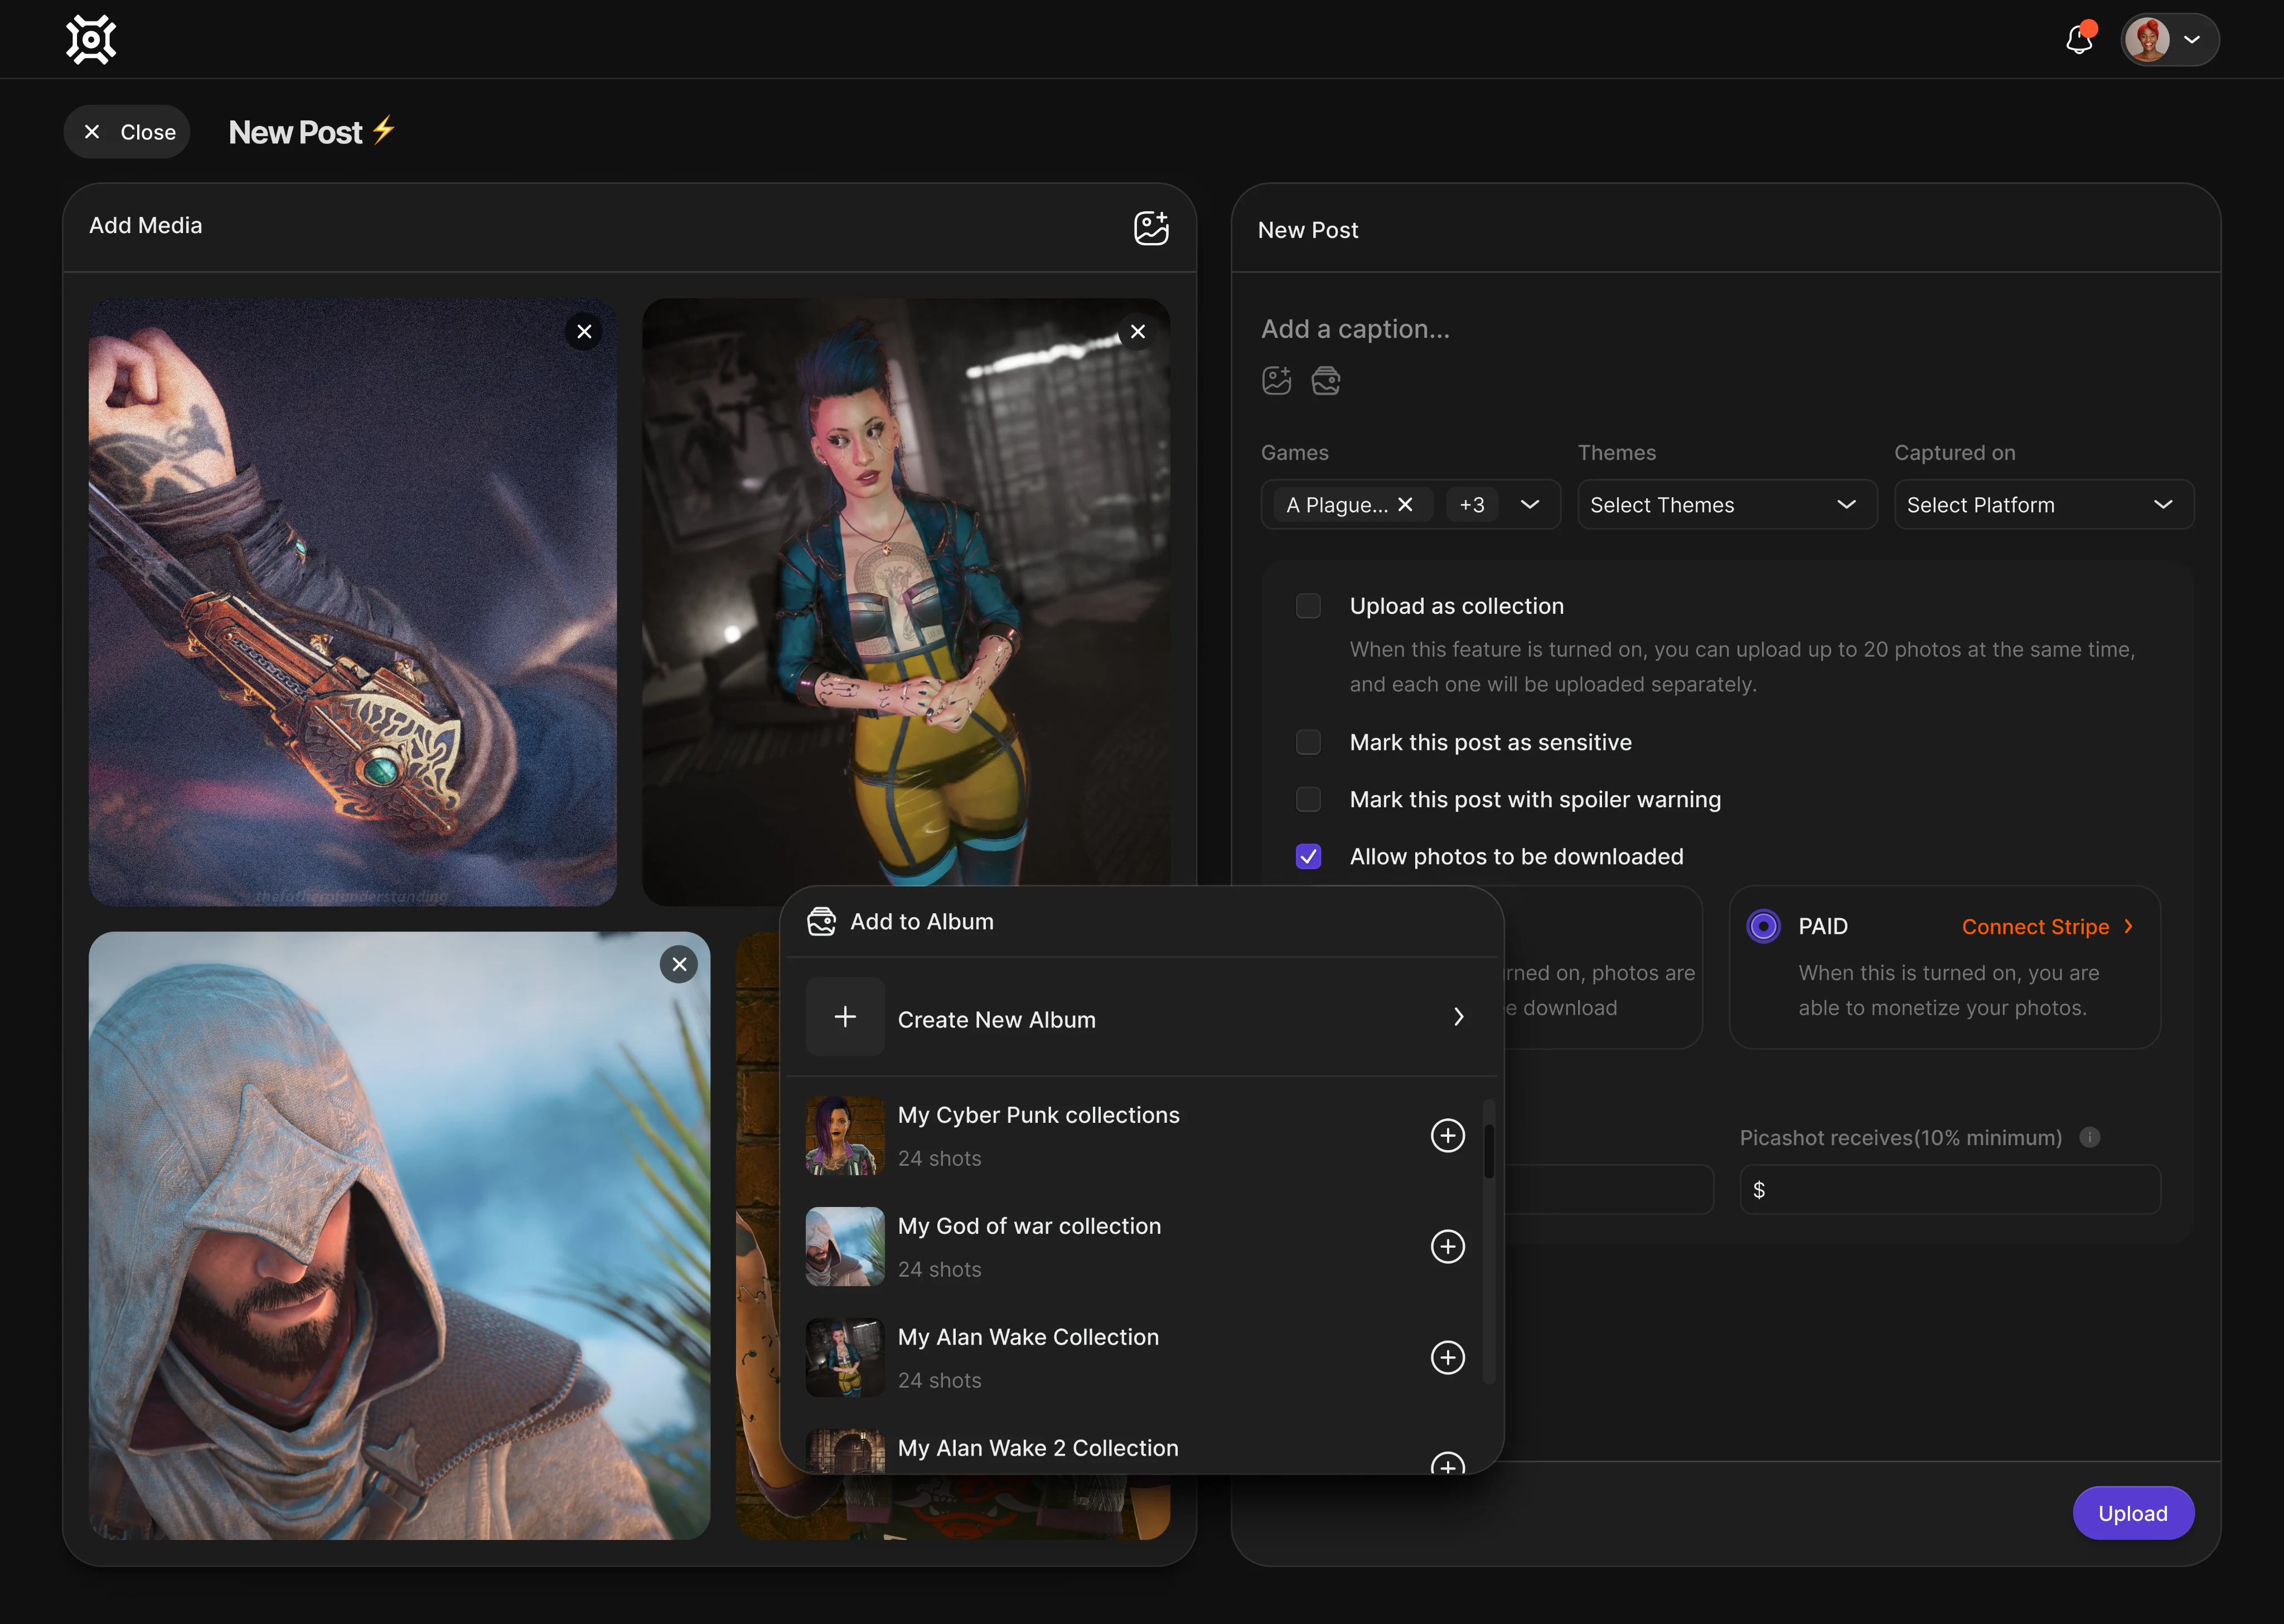Click My Cyber Punk collections thumbnail
Viewport: 2284px width, 1624px height.
click(845, 1135)
